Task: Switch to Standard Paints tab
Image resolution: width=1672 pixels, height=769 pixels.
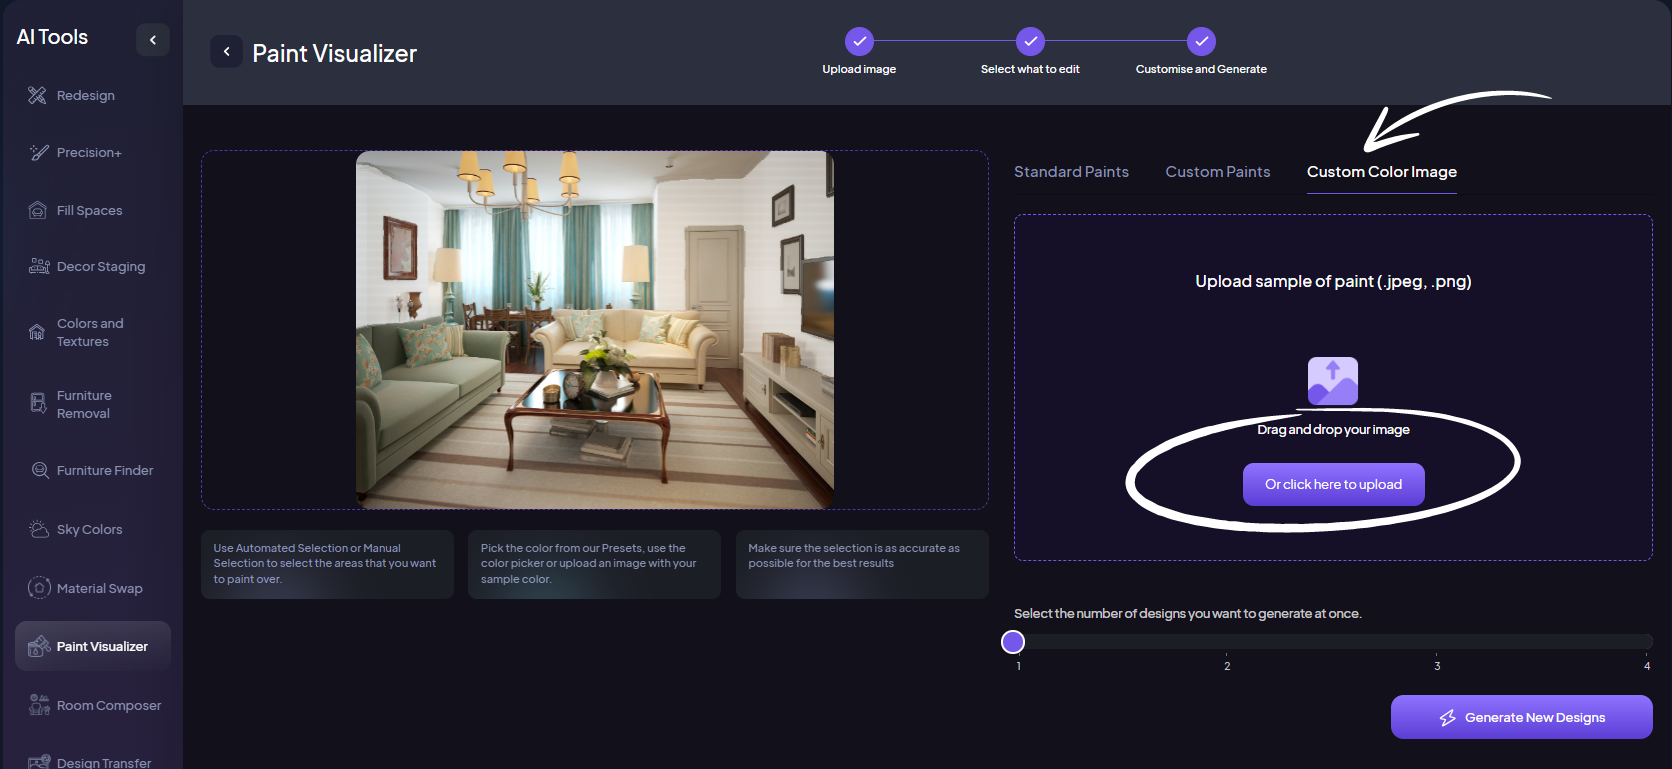Action: [x=1071, y=172]
